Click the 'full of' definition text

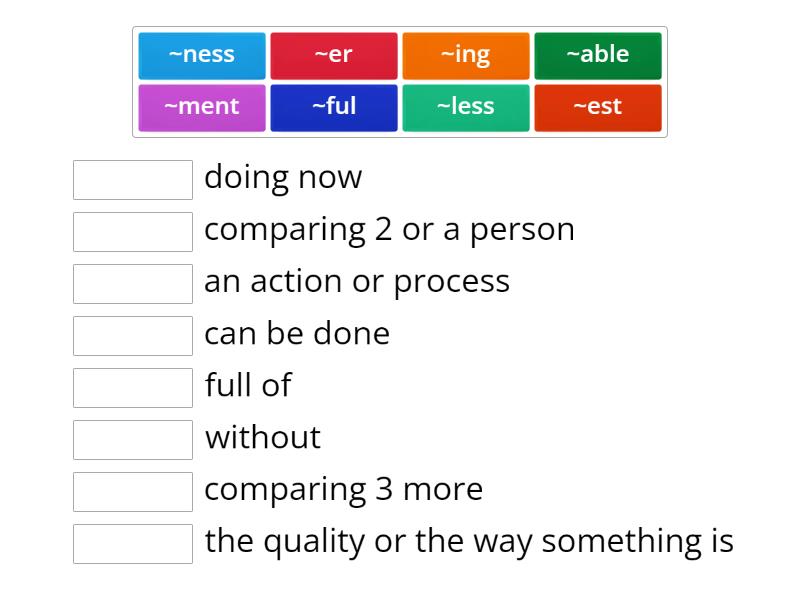(x=248, y=385)
